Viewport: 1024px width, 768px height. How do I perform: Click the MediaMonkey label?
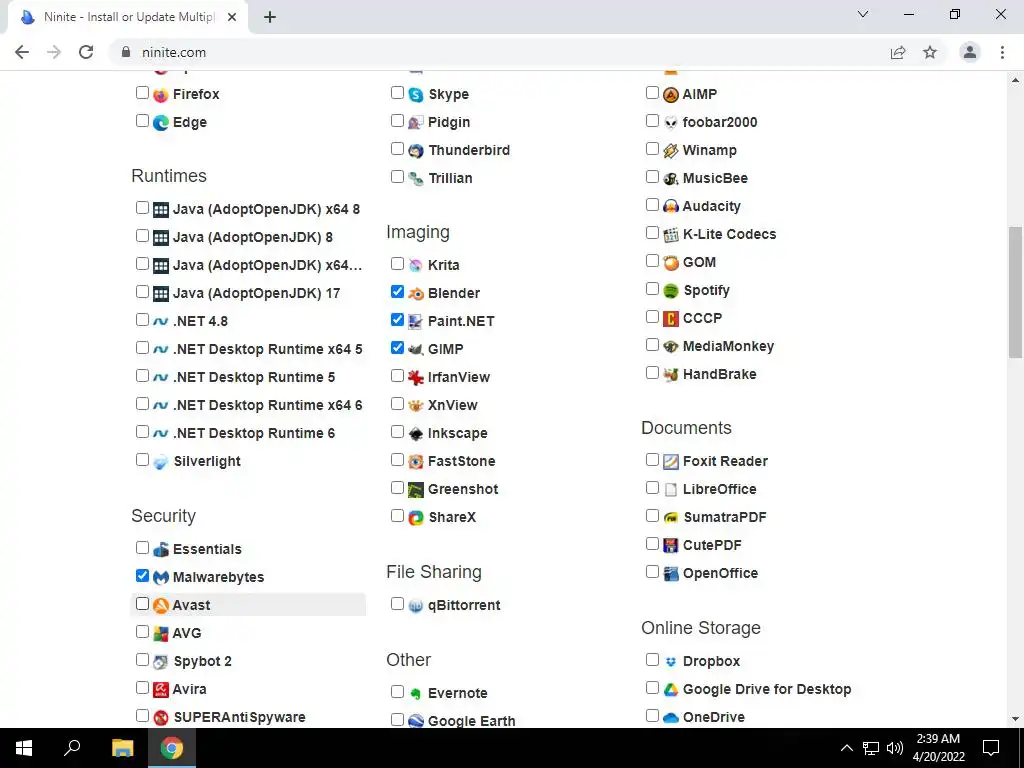pos(728,347)
